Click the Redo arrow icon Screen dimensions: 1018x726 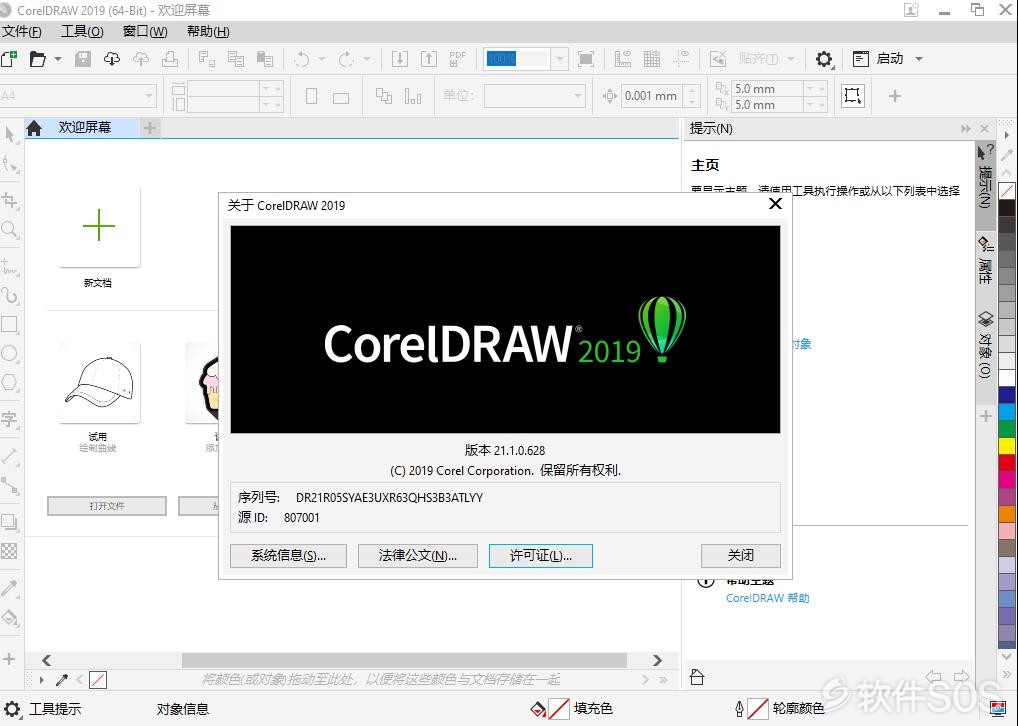(346, 59)
